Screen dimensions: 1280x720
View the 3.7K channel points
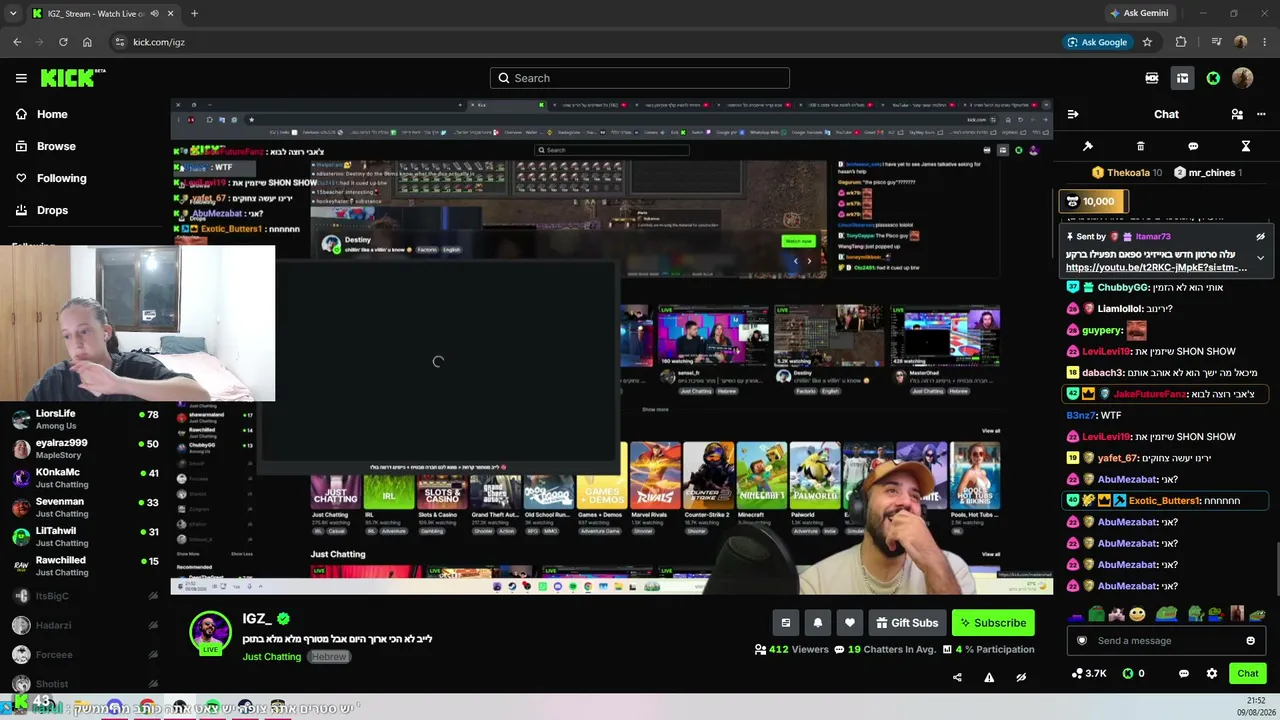coord(1089,673)
